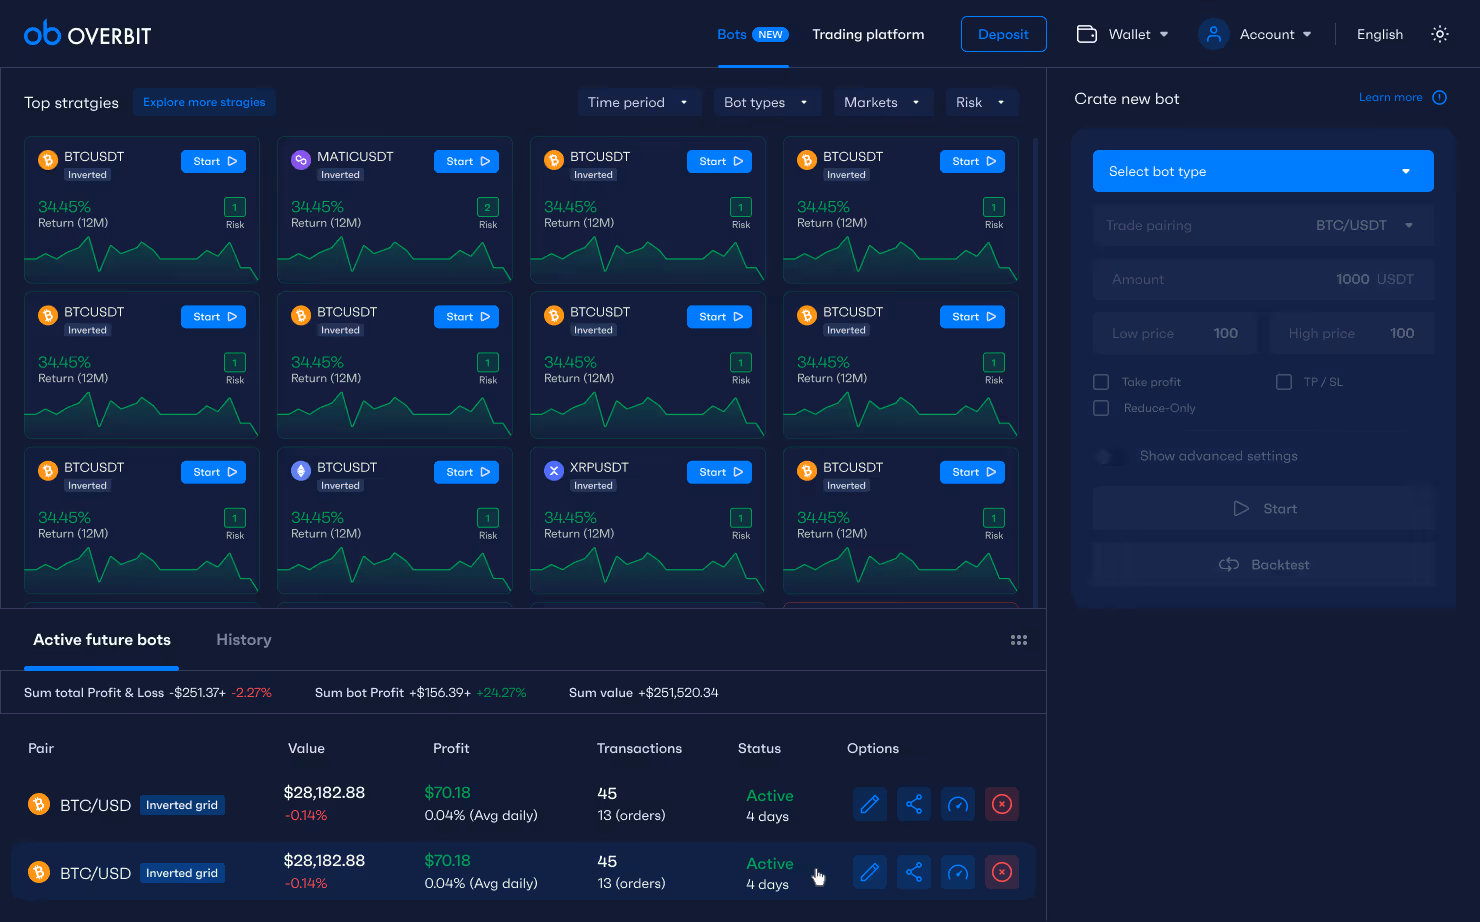The height and width of the screenshot is (922, 1480).
Task: Enable the Take profit checkbox
Action: (1101, 382)
